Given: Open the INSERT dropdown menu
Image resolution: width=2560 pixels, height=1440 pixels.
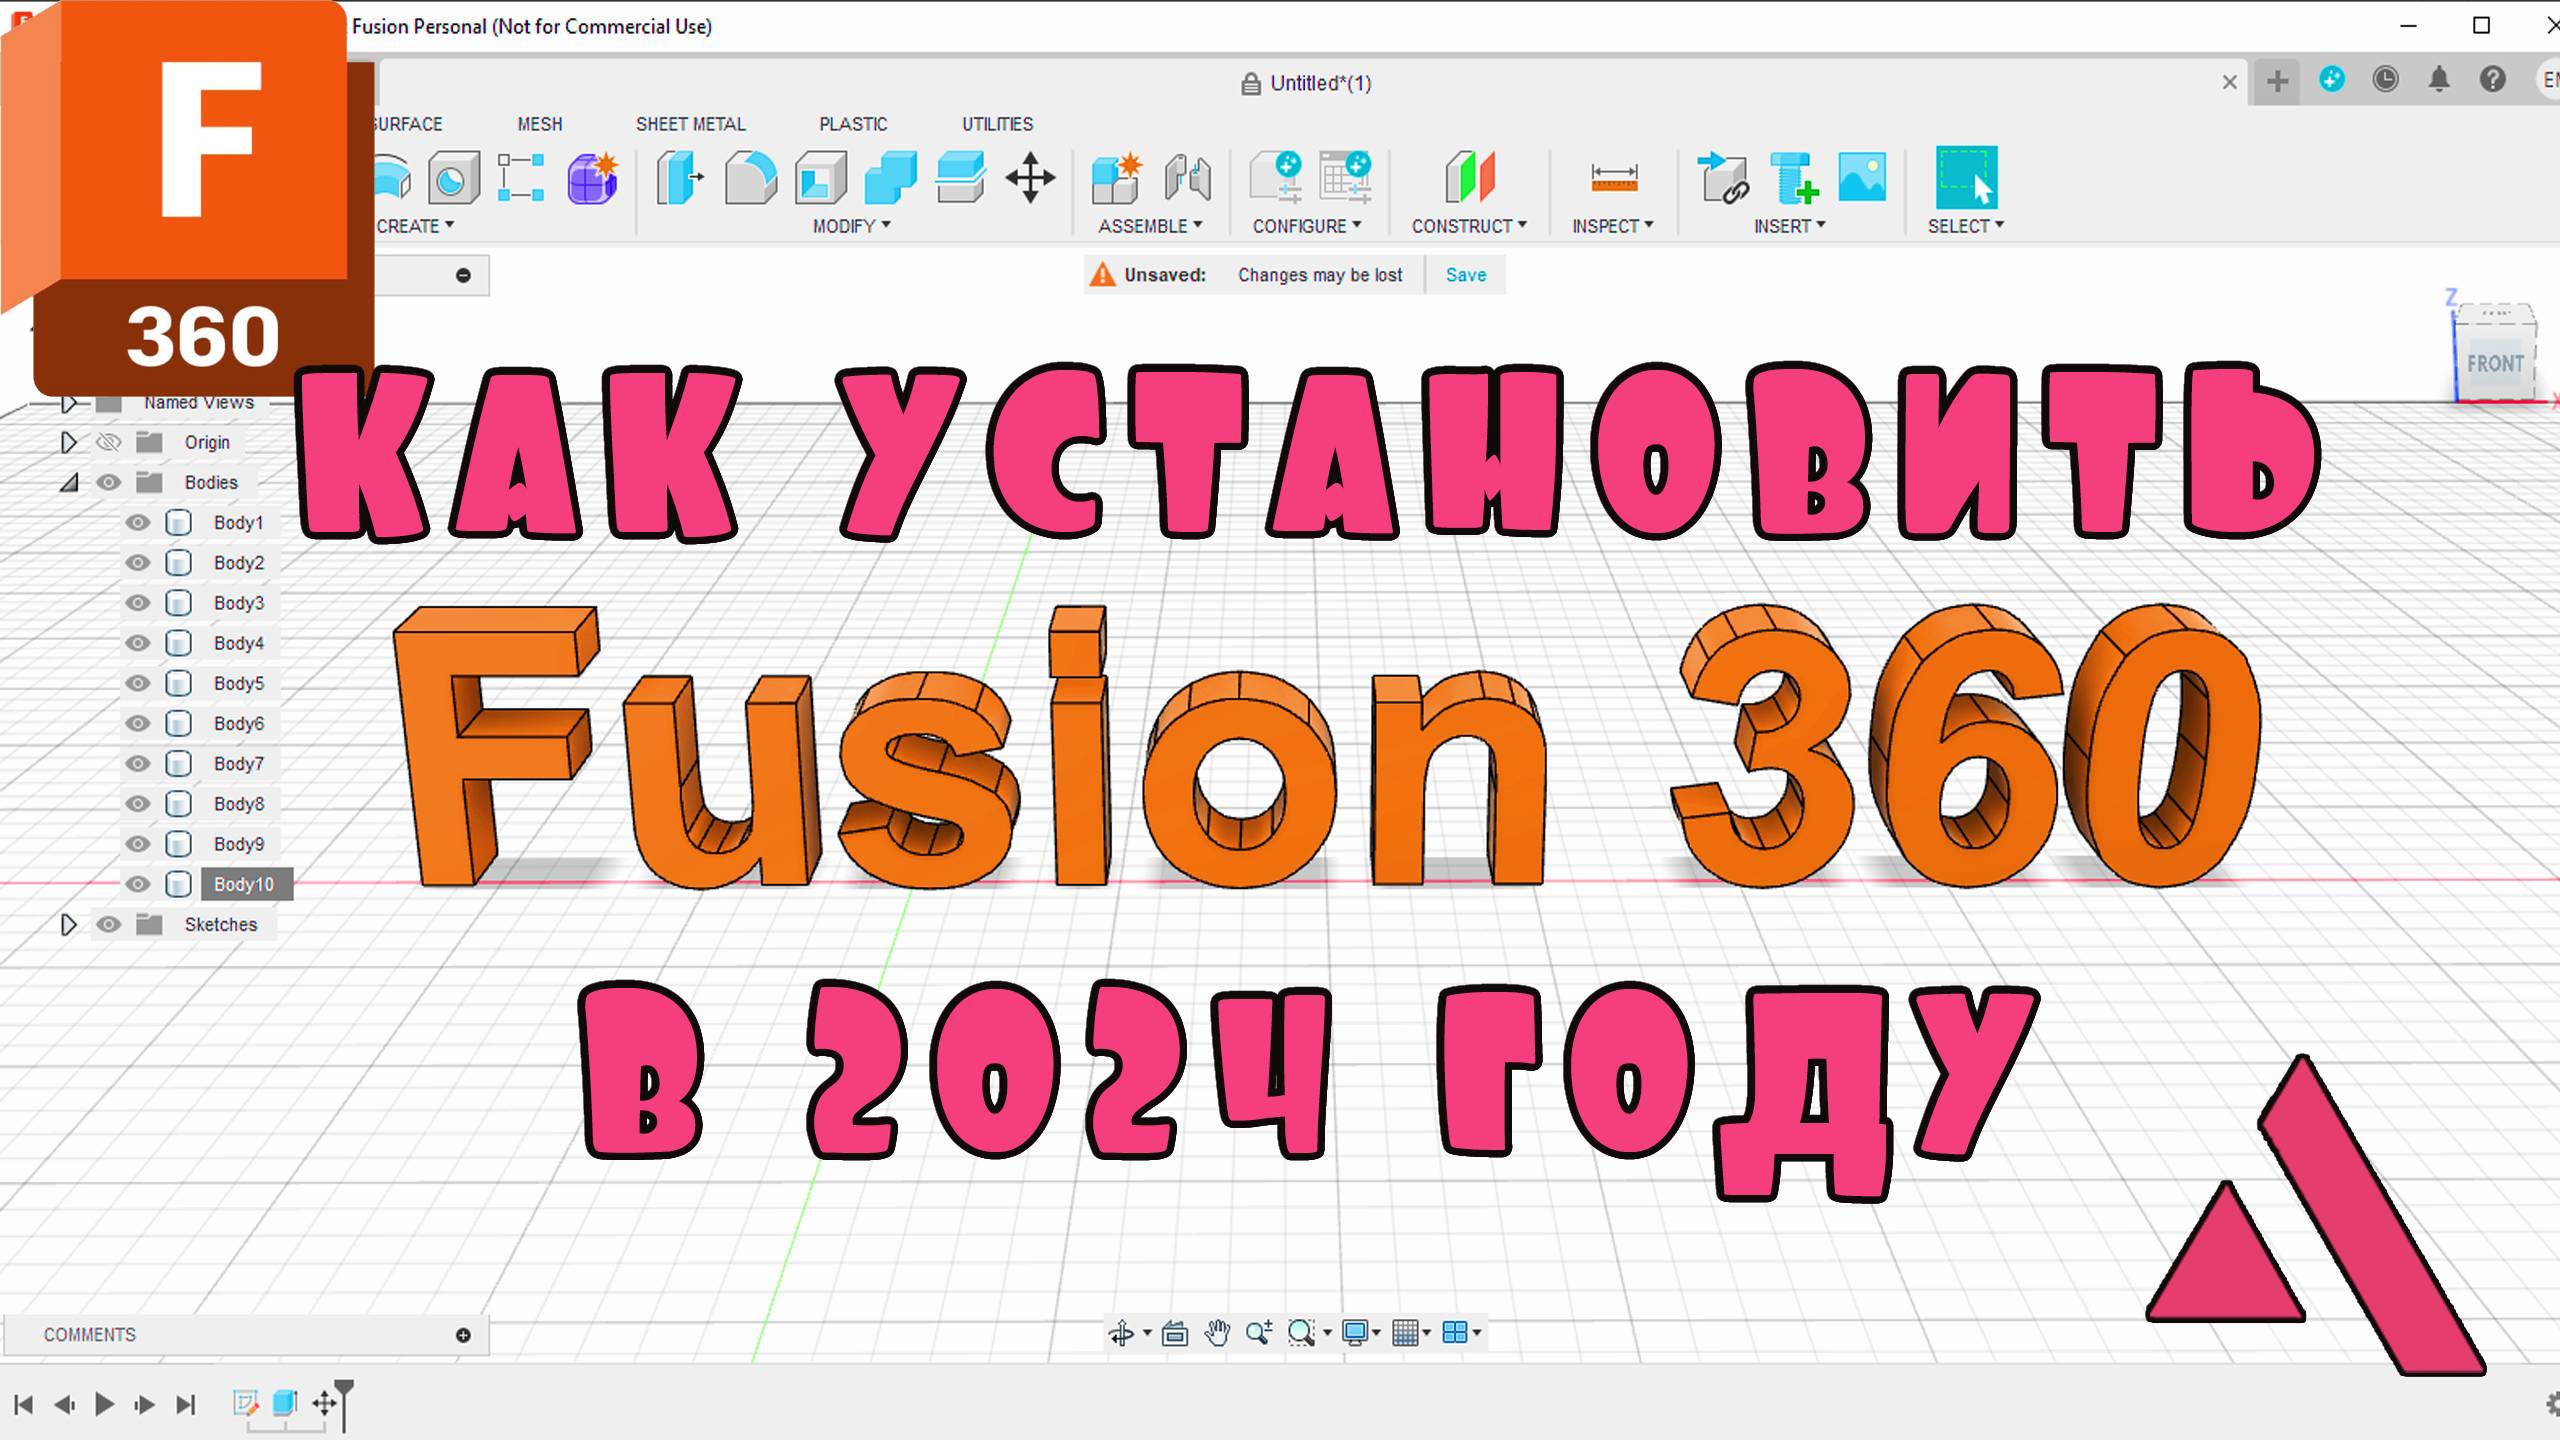Looking at the screenshot, I should (x=1789, y=226).
